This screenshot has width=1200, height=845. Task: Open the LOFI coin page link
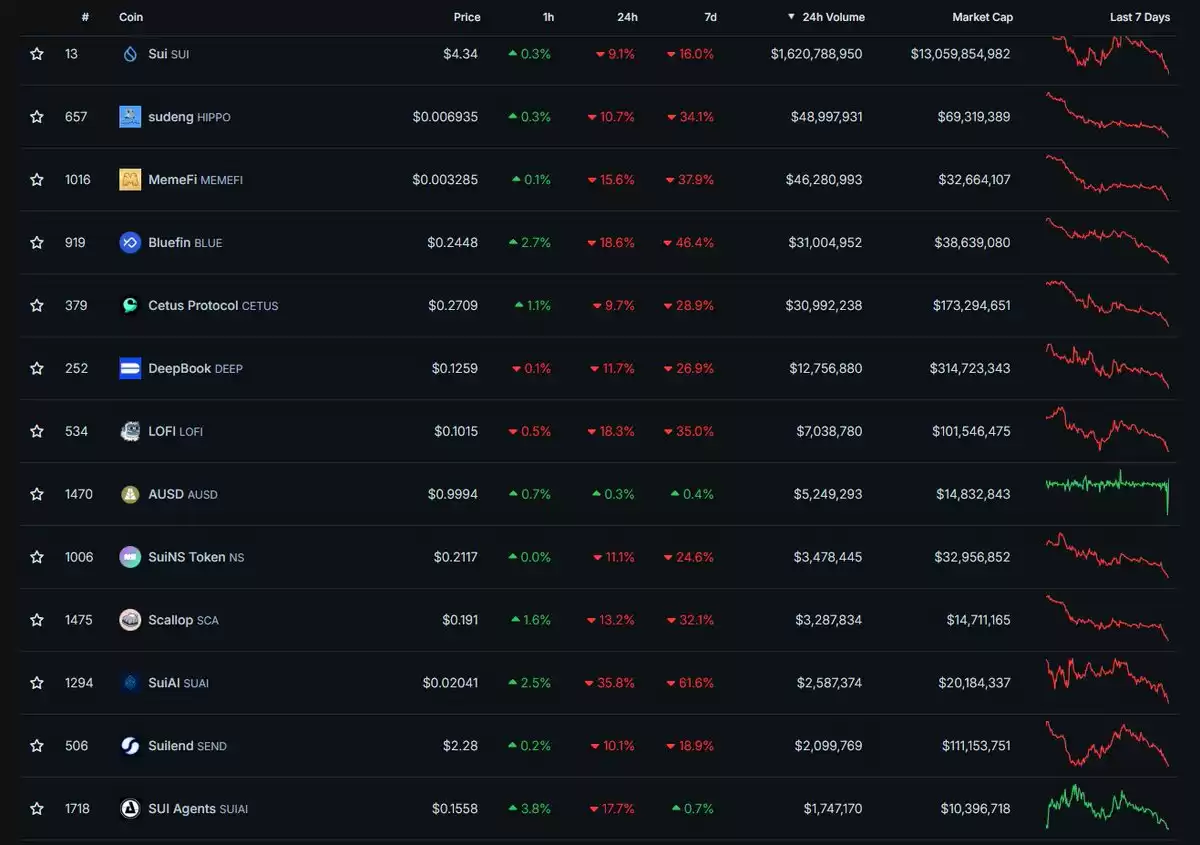click(x=175, y=432)
